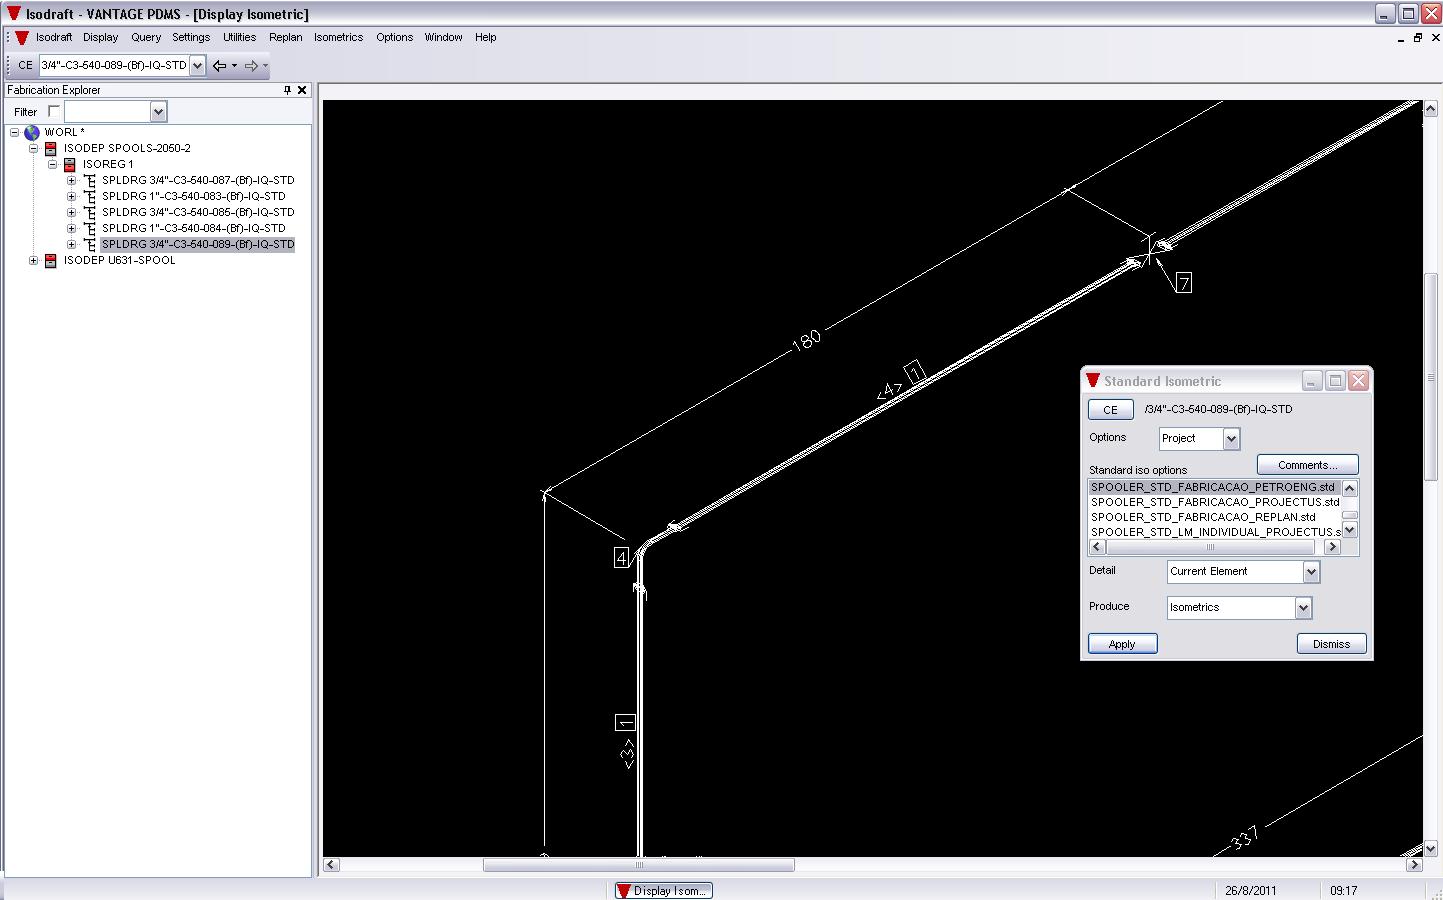Click spool drawing icon for 3/4"-C3-540-087
1443x900 pixels.
pos(89,180)
